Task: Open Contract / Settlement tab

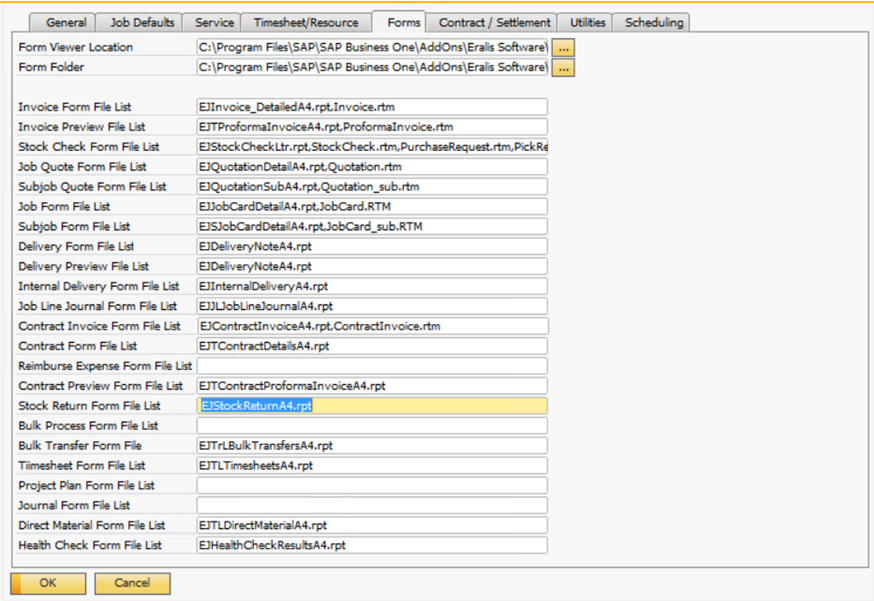Action: [x=494, y=22]
